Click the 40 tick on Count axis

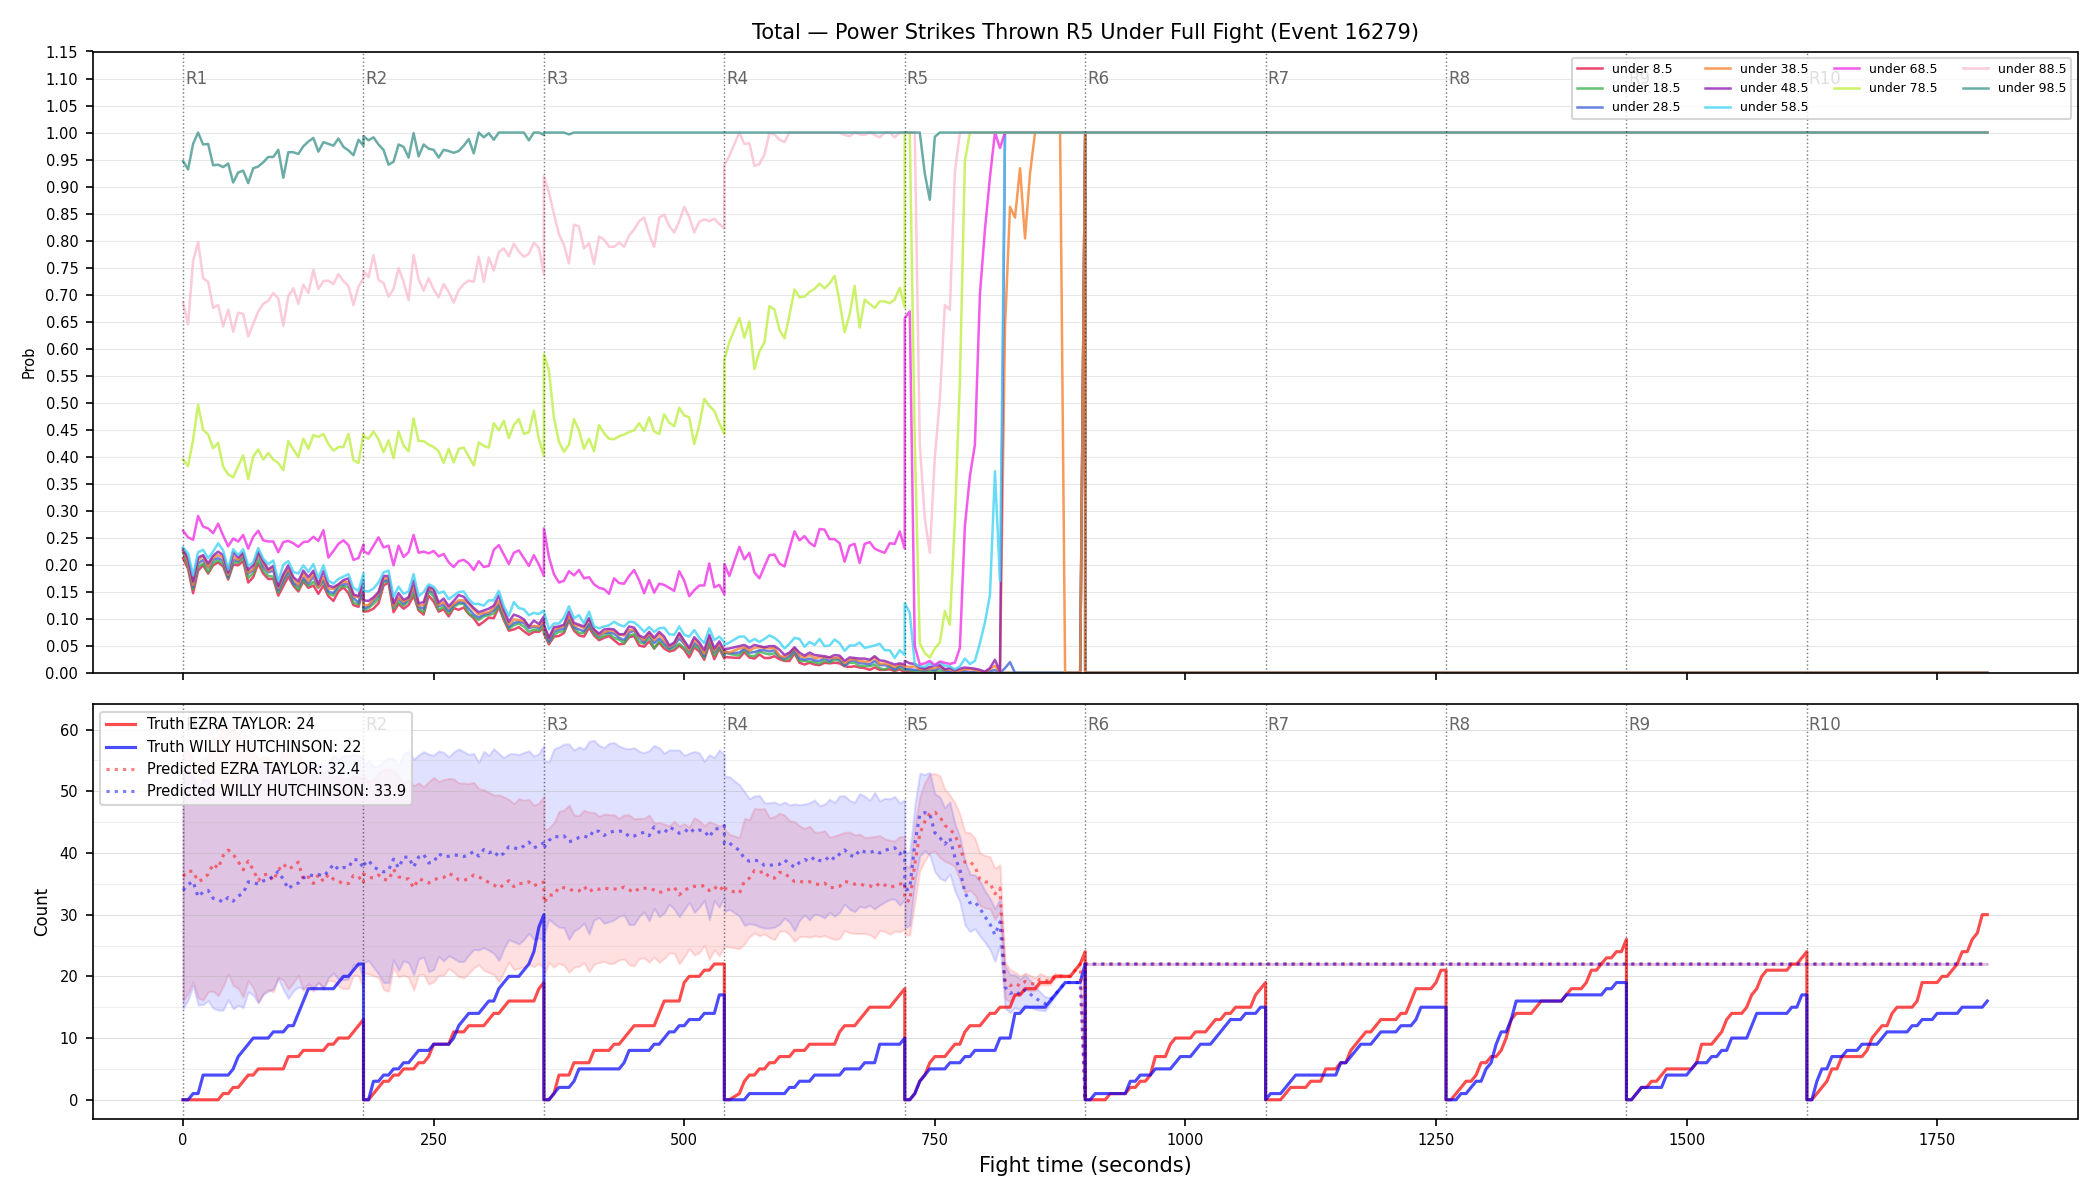[69, 853]
